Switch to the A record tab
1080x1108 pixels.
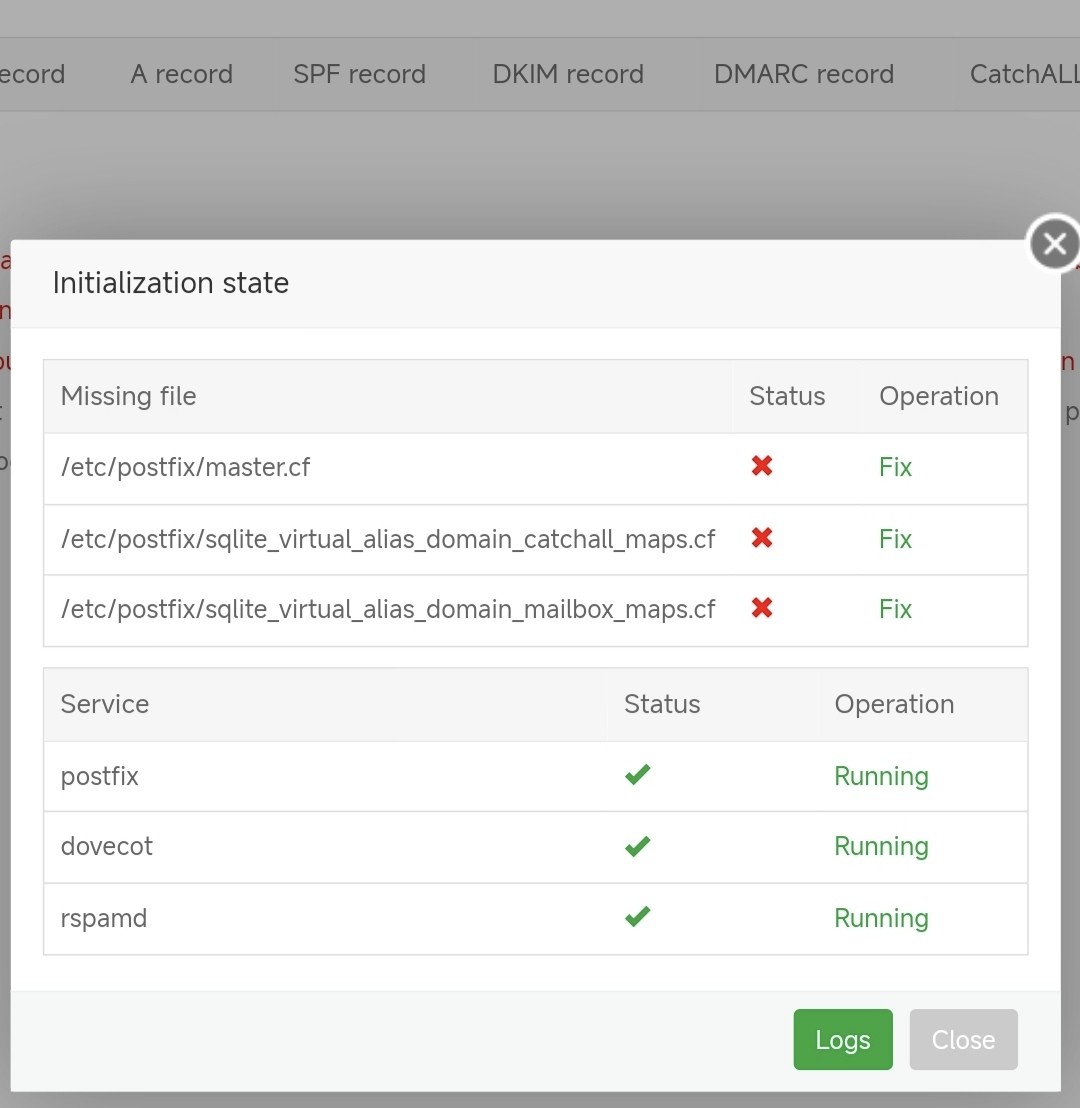click(181, 74)
